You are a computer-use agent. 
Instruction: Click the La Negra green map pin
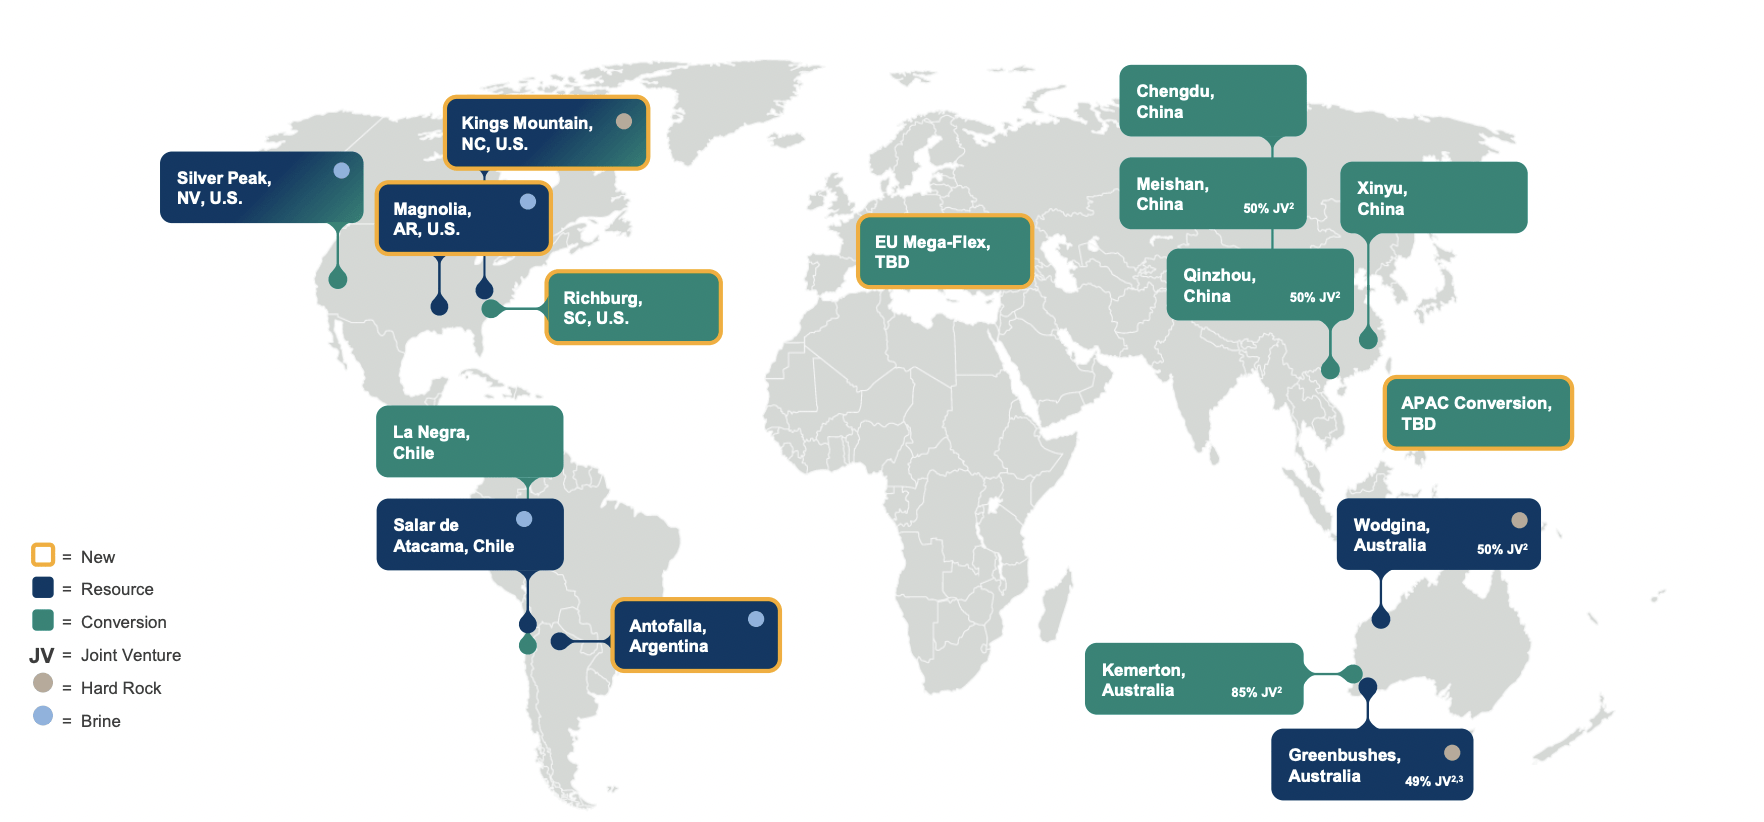(528, 644)
